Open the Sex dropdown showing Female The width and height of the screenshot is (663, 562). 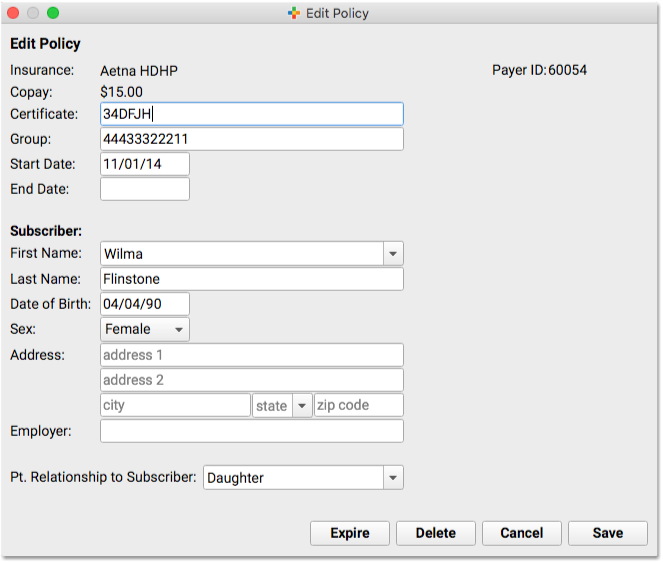coord(145,329)
